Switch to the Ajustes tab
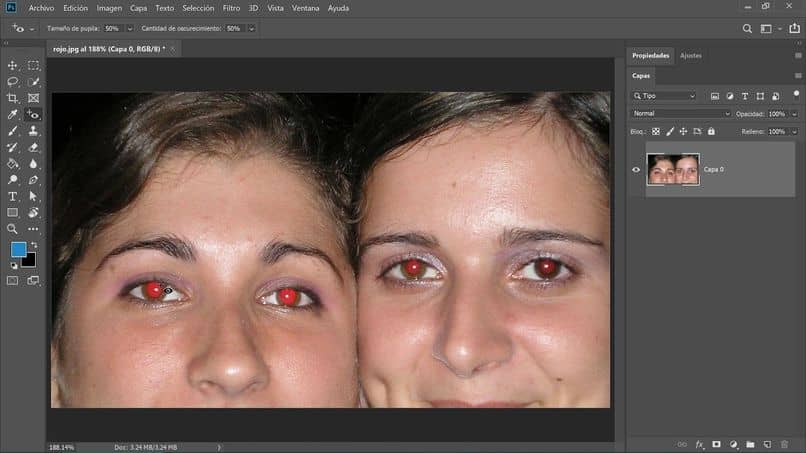 pyautogui.click(x=691, y=56)
